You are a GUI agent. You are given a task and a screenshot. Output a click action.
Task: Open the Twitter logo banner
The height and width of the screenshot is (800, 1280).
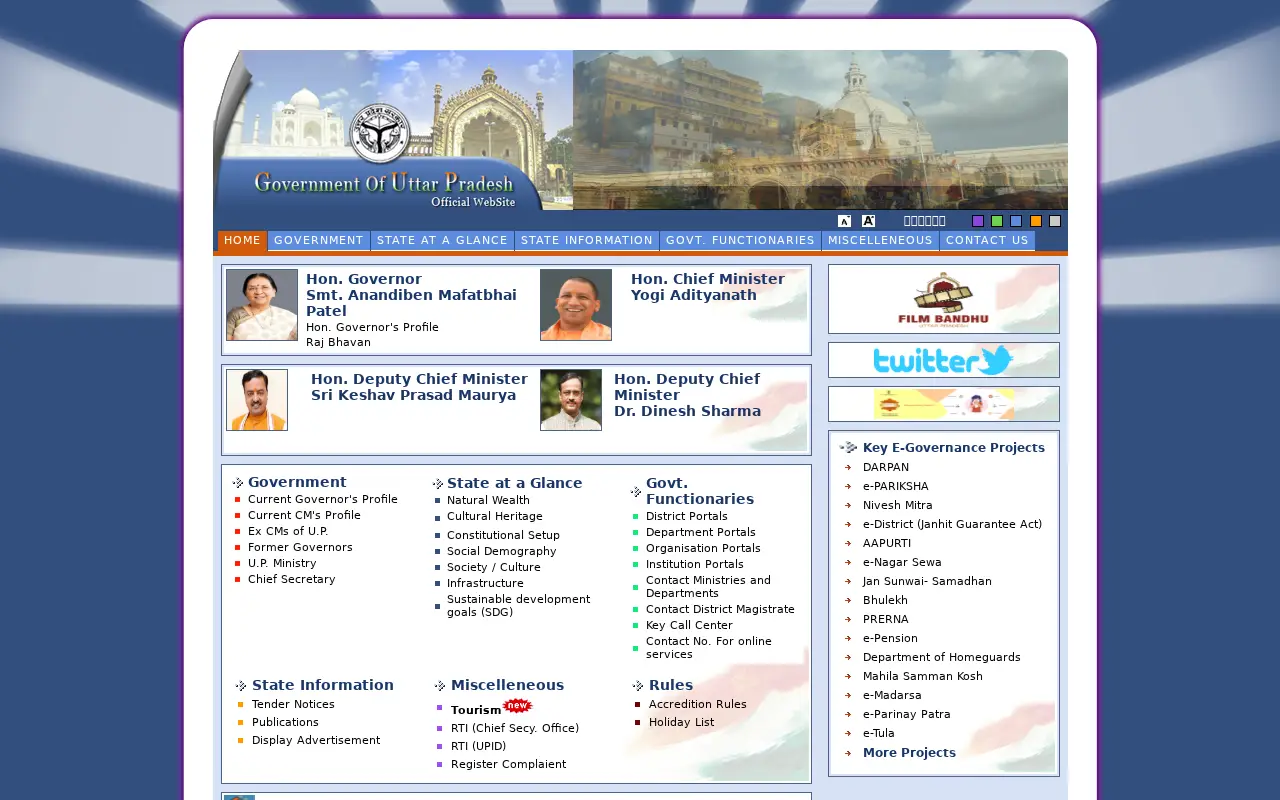[x=944, y=360]
